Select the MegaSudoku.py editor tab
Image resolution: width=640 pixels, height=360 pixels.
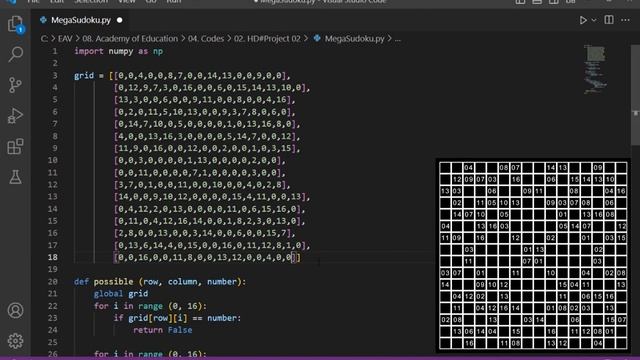pyautogui.click(x=81, y=20)
